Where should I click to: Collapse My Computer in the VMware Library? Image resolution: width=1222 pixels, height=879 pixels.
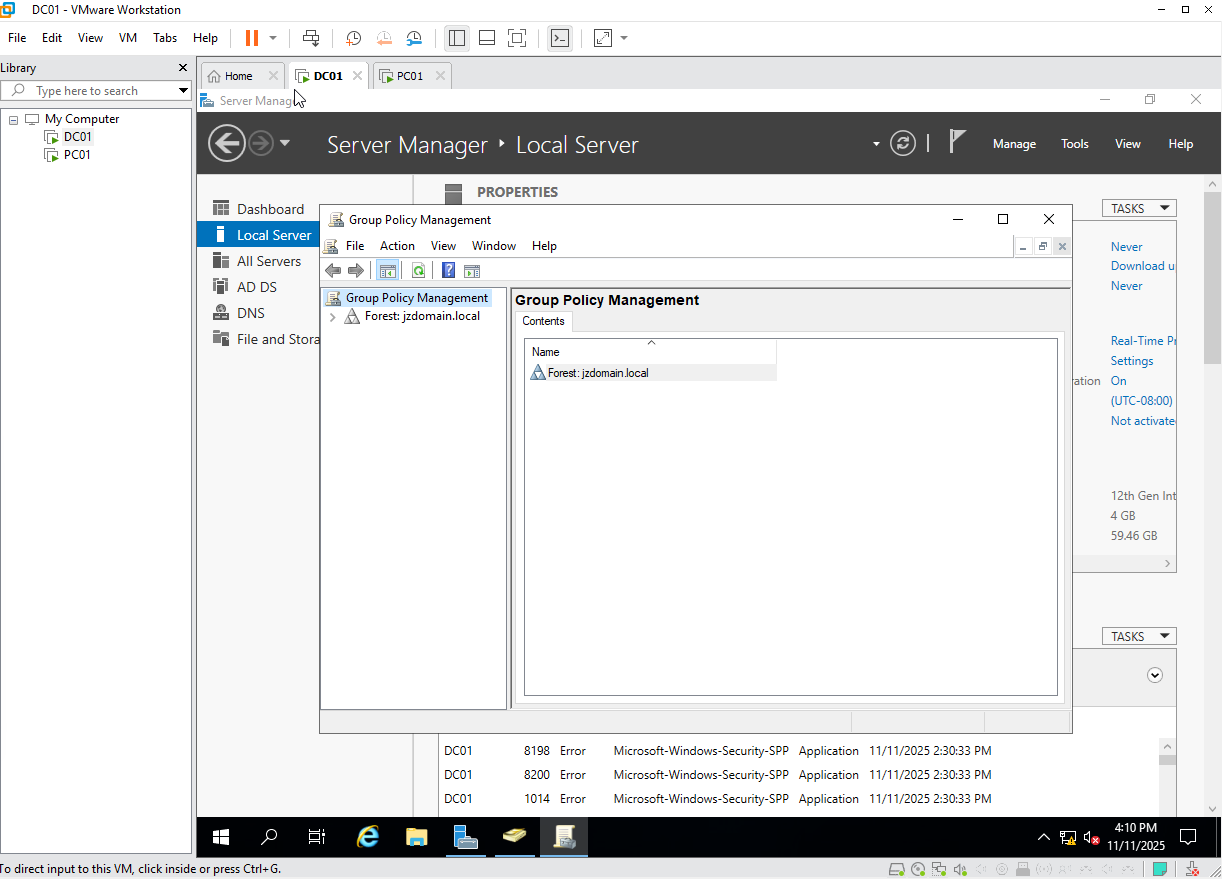[13, 118]
